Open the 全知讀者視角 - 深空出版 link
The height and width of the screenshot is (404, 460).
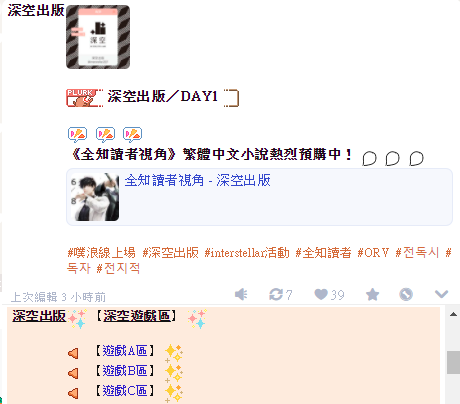[x=197, y=180]
